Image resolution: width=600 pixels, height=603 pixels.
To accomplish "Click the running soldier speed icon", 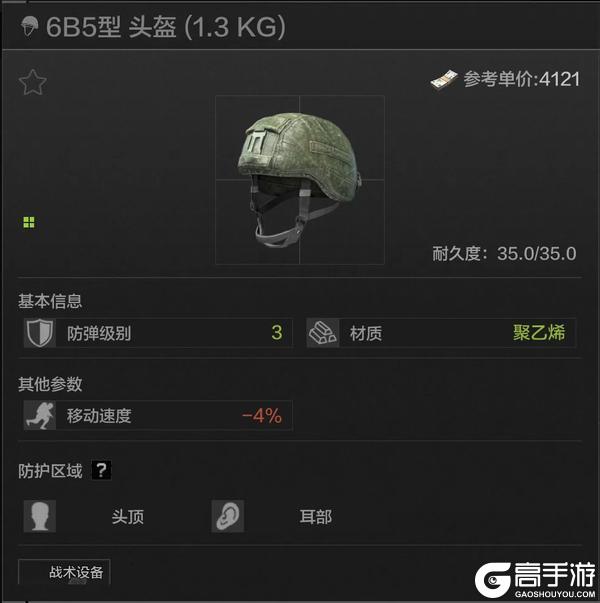I will pyautogui.click(x=40, y=415).
